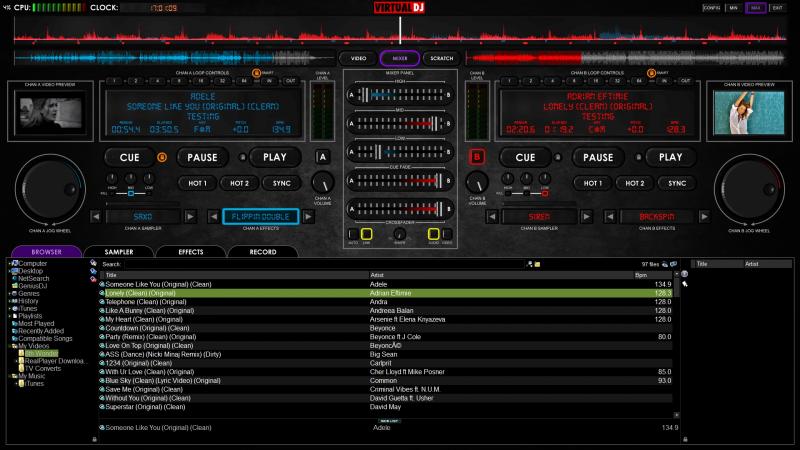Screen dimensions: 800x450
Task: Open GeniusDJ in the folder tree
Action: click(32, 286)
